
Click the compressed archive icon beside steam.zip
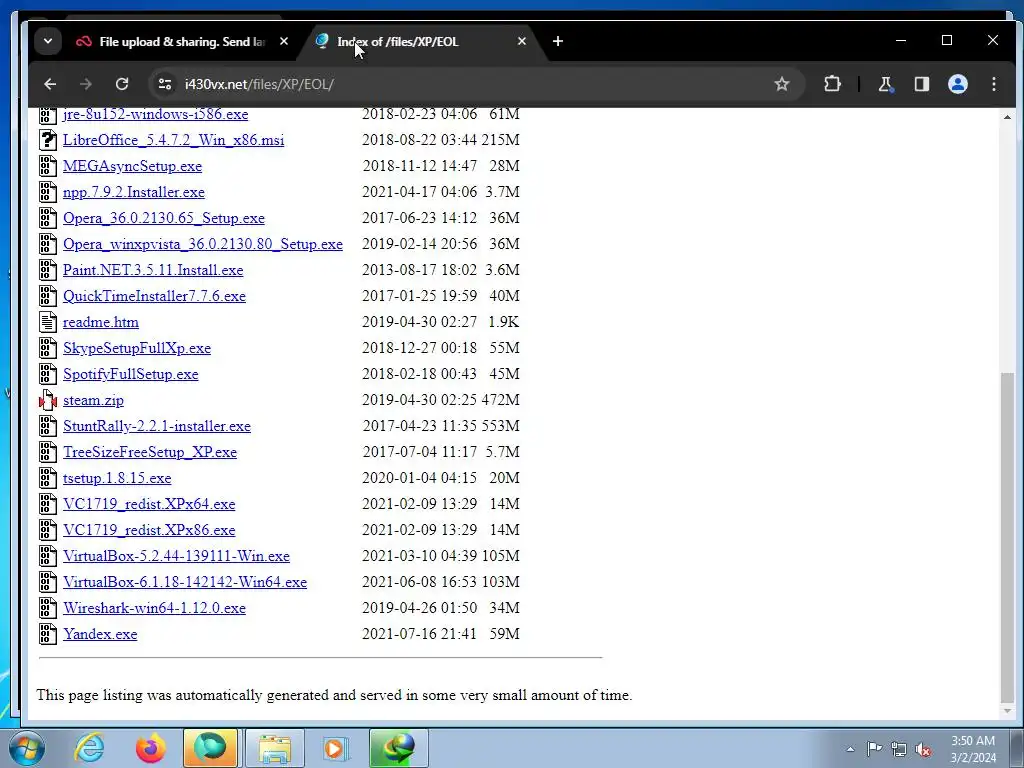click(x=48, y=400)
